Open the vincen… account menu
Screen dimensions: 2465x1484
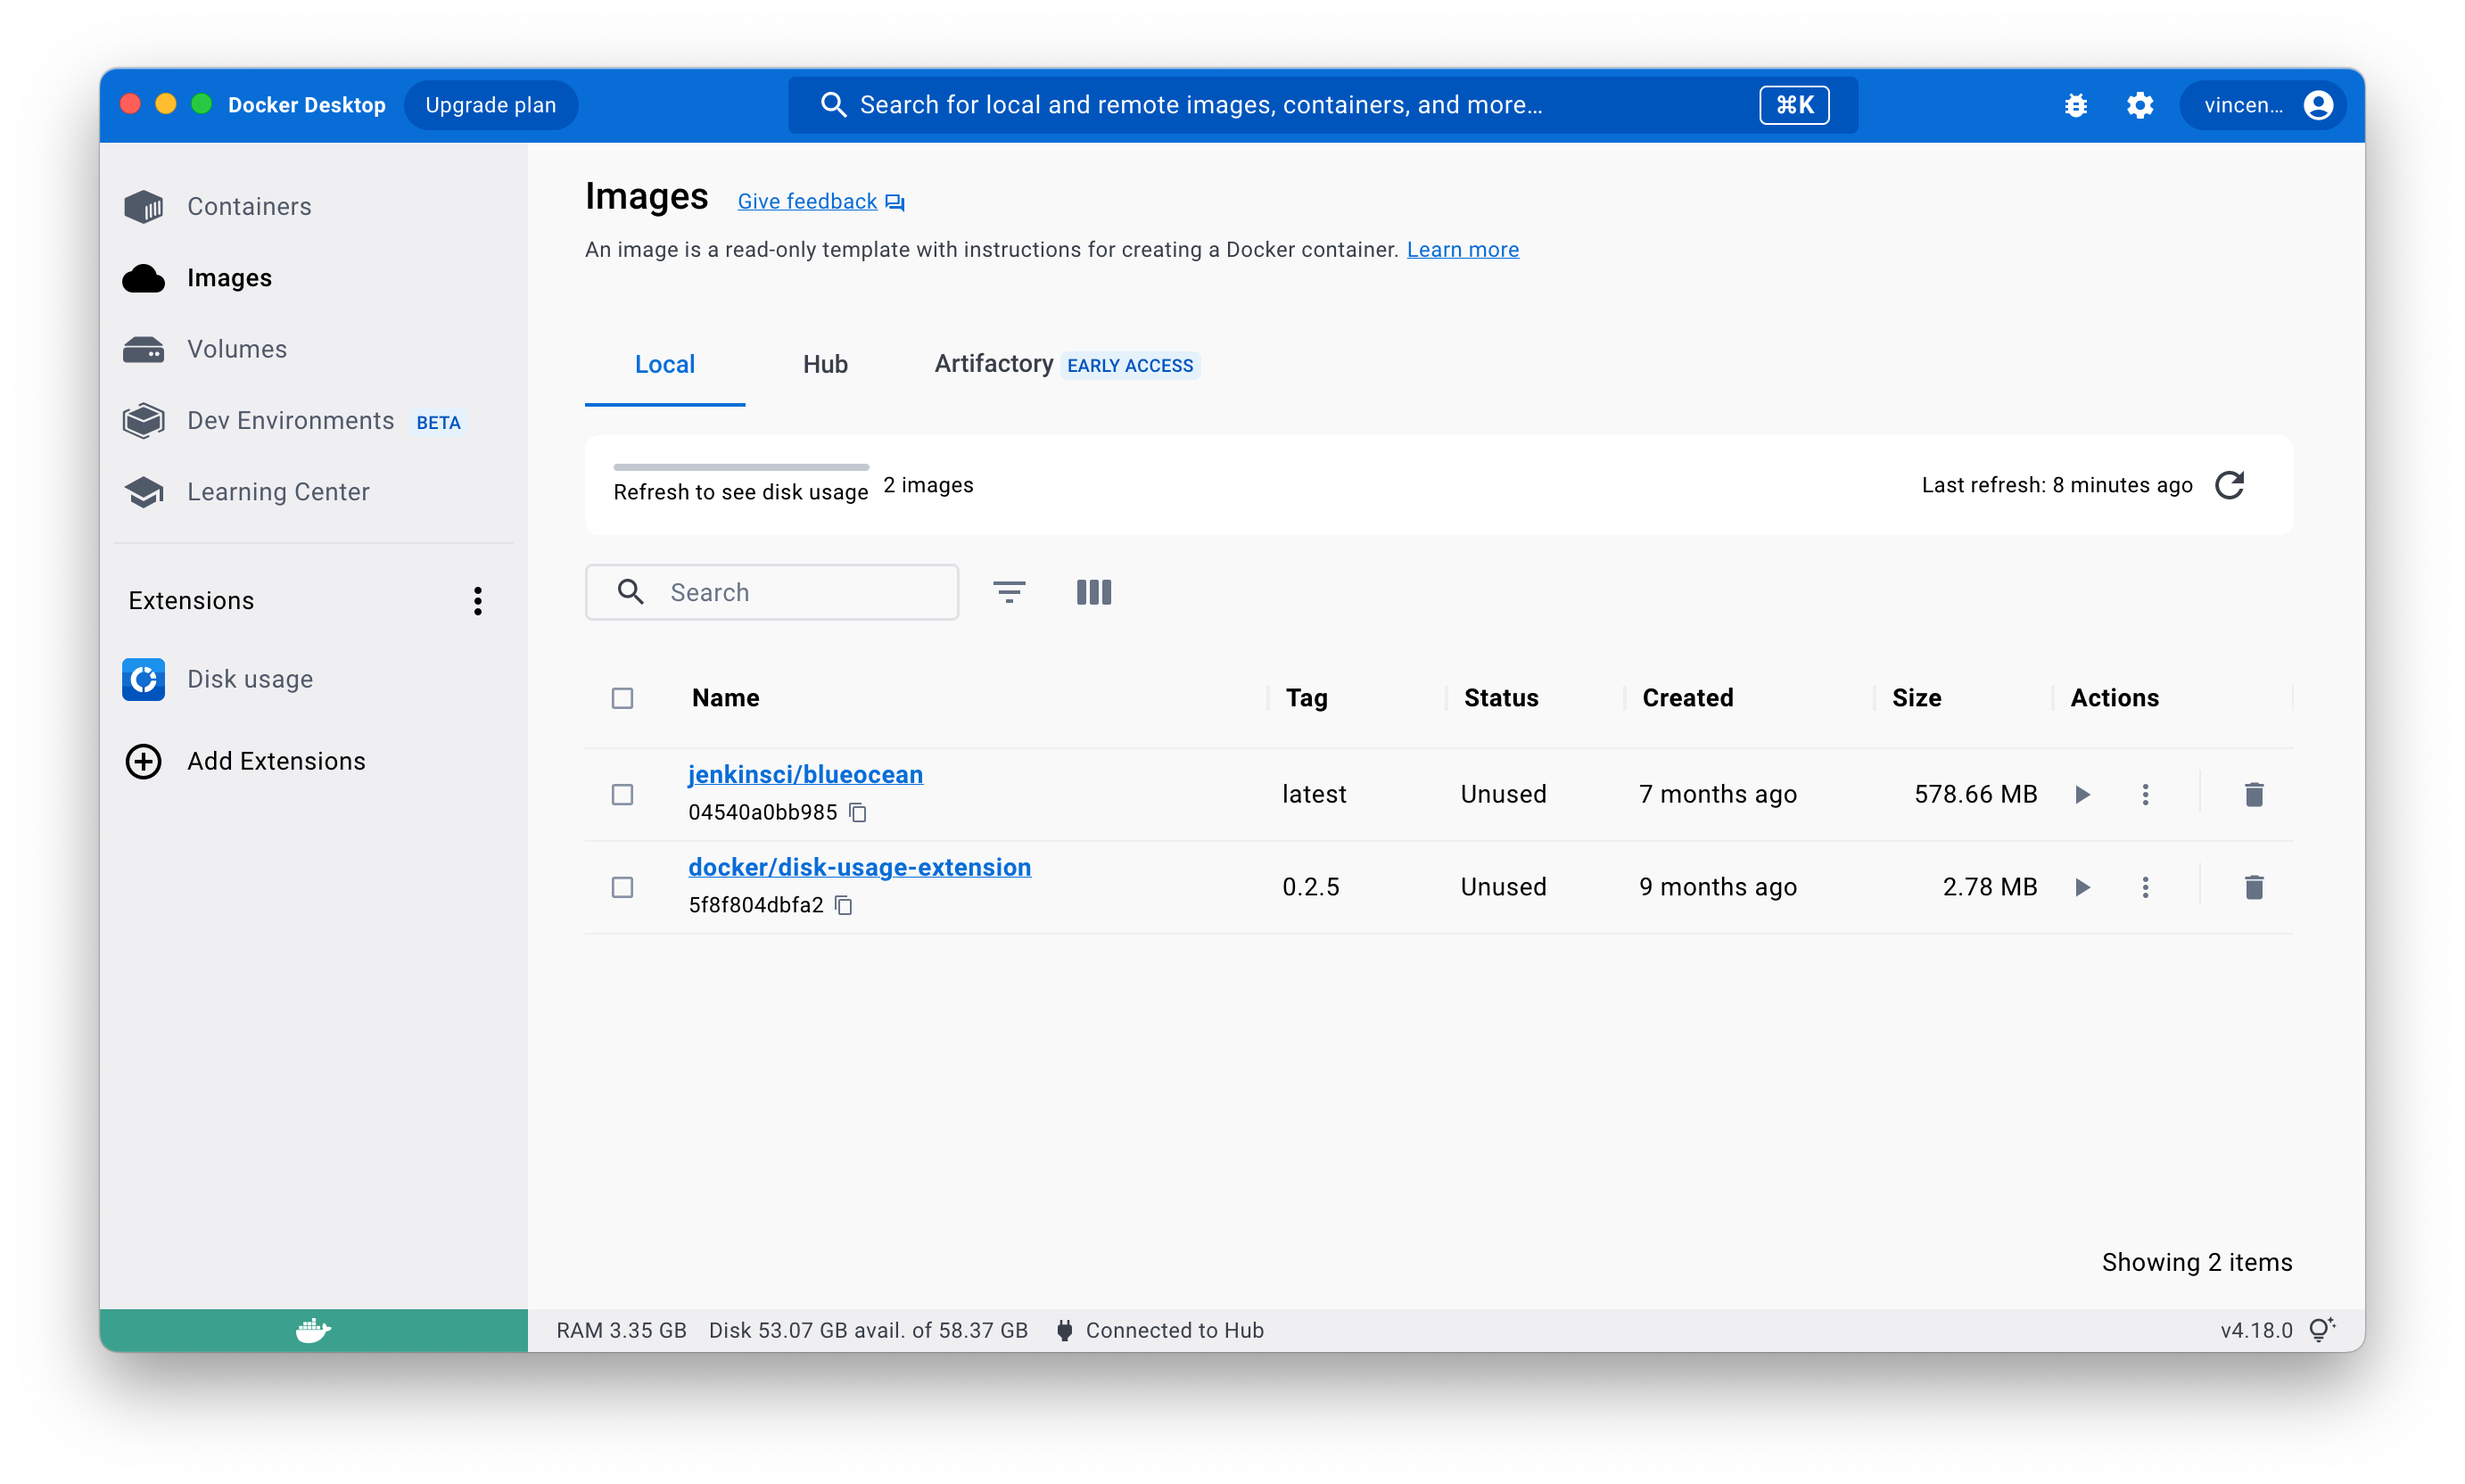click(x=2263, y=105)
